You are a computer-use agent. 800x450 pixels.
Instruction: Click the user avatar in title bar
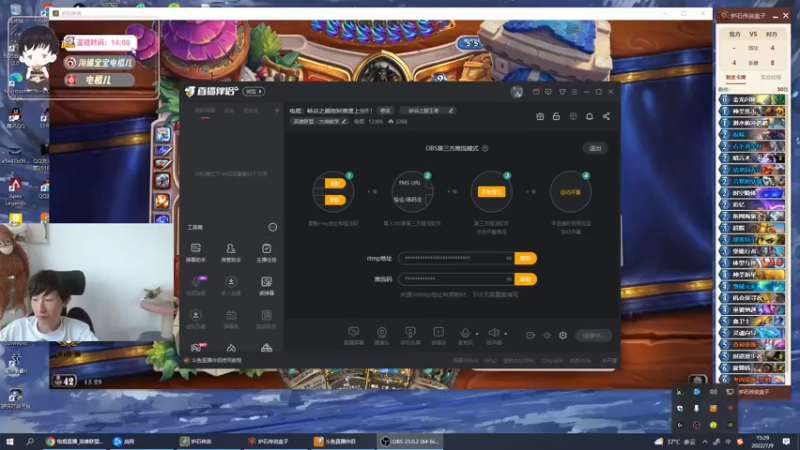tap(517, 92)
